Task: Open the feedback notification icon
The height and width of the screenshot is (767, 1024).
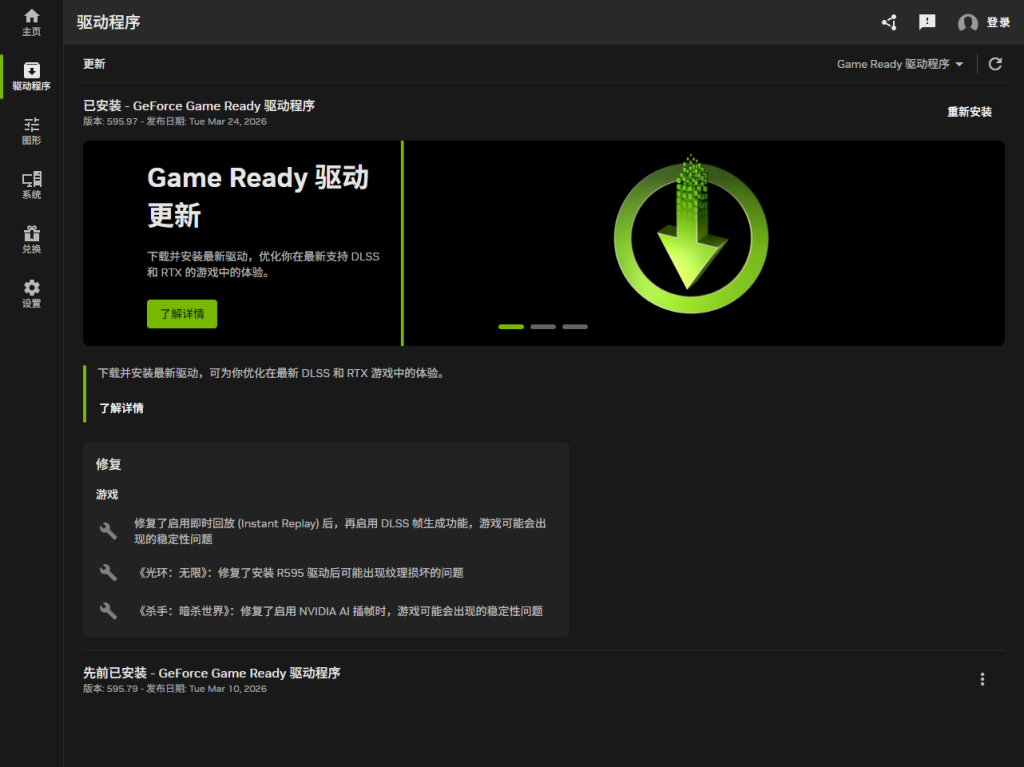Action: 927,22
